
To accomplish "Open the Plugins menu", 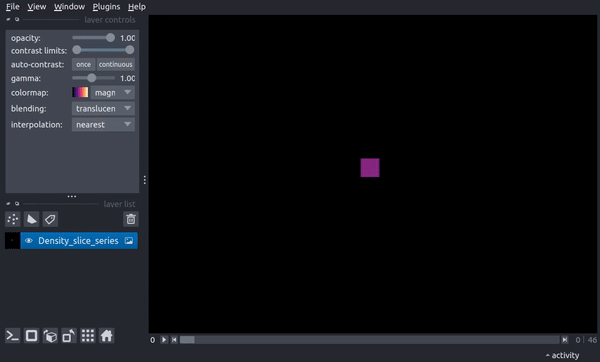I will tap(106, 7).
